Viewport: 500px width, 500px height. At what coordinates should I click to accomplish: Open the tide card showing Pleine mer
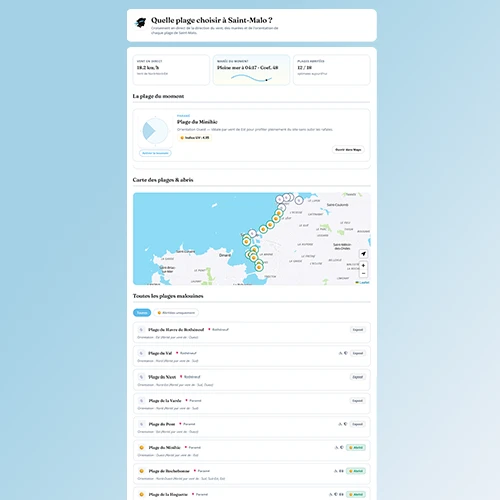point(251,70)
